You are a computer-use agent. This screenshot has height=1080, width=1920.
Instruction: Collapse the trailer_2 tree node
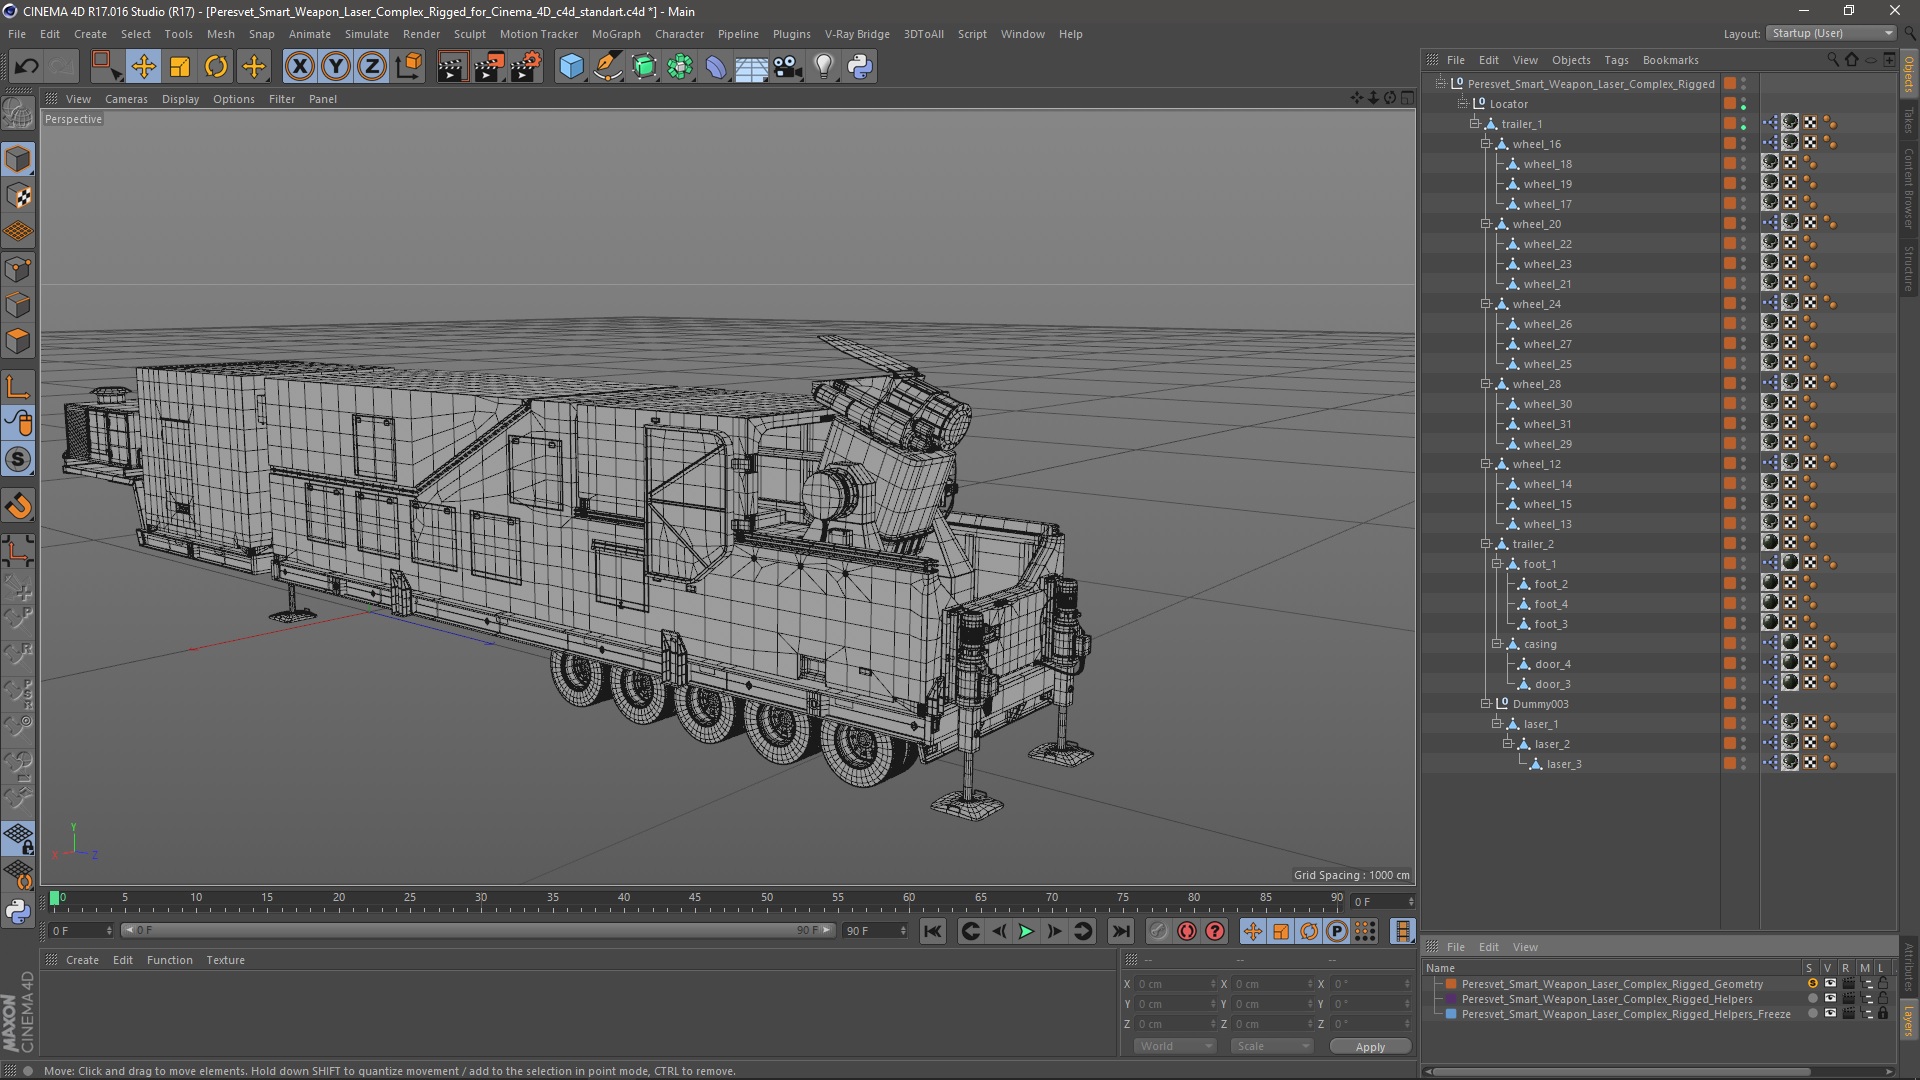(1486, 544)
